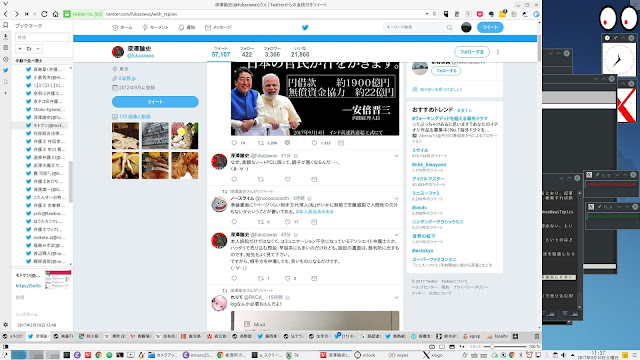The height and width of the screenshot is (360, 640).
Task: Expand options chevron on the 43分 tweet
Action: [396, 235]
